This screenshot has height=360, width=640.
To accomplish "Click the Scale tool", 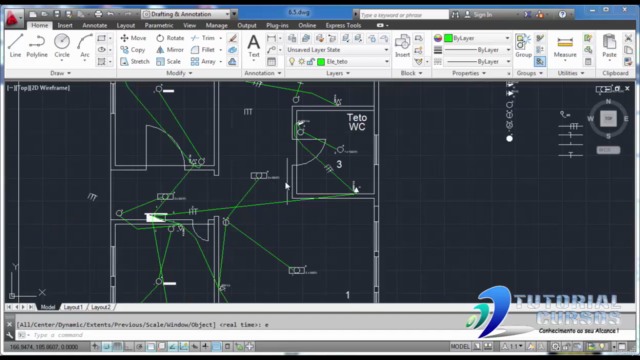I will pyautogui.click(x=169, y=61).
